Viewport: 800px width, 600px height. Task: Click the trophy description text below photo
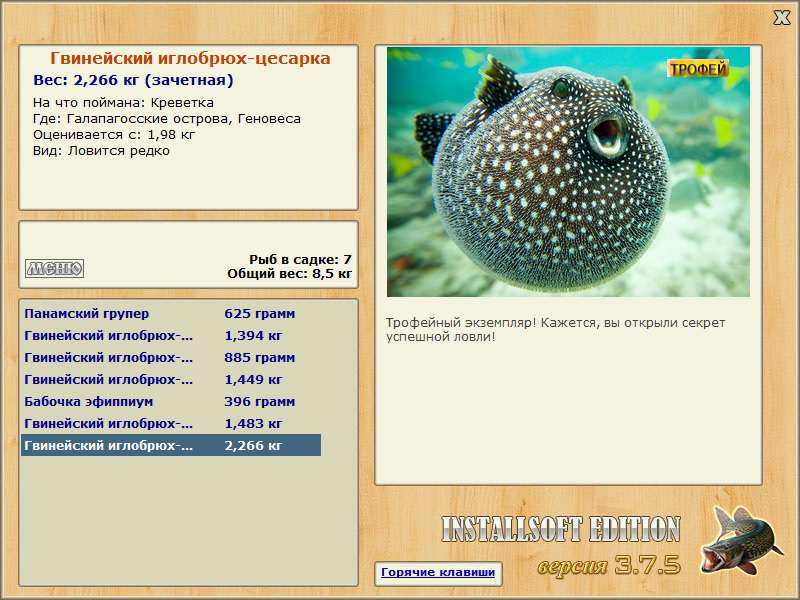[x=555, y=330]
